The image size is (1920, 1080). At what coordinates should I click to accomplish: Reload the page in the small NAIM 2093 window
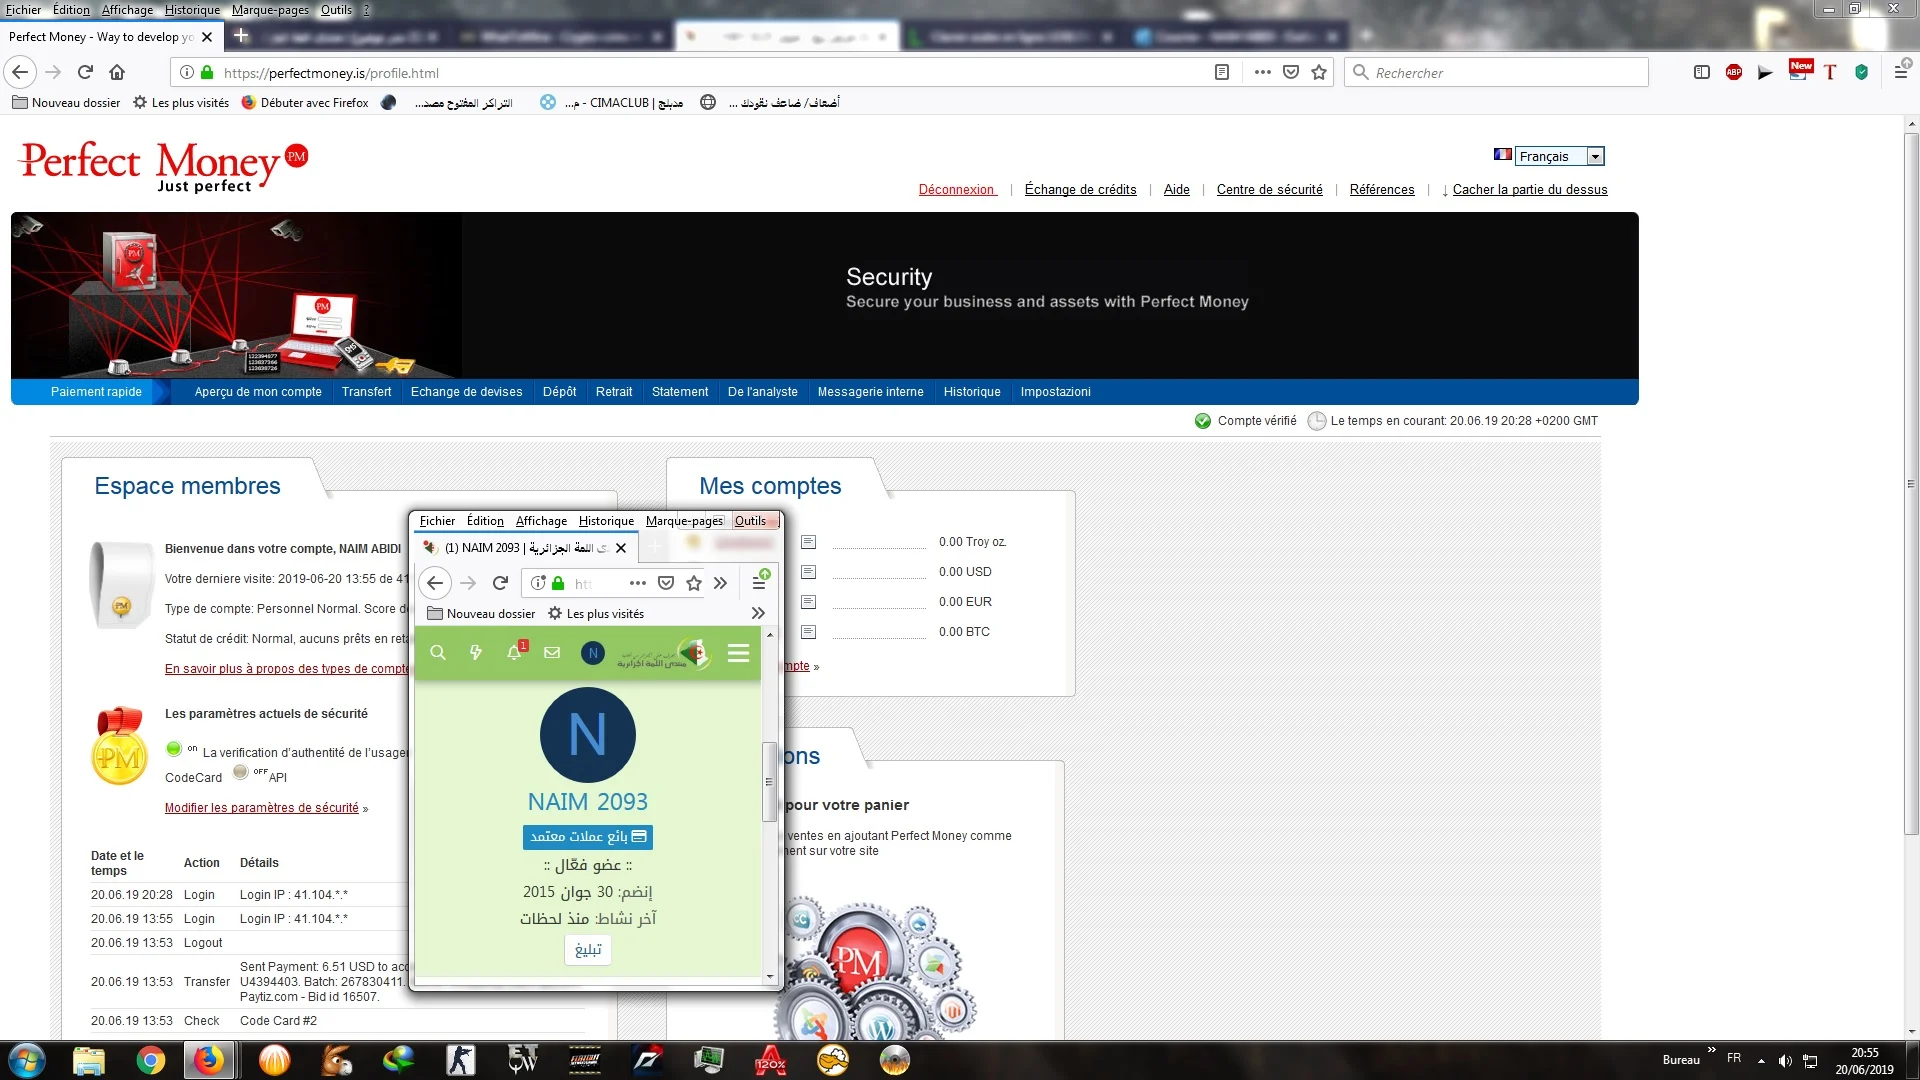coord(500,583)
